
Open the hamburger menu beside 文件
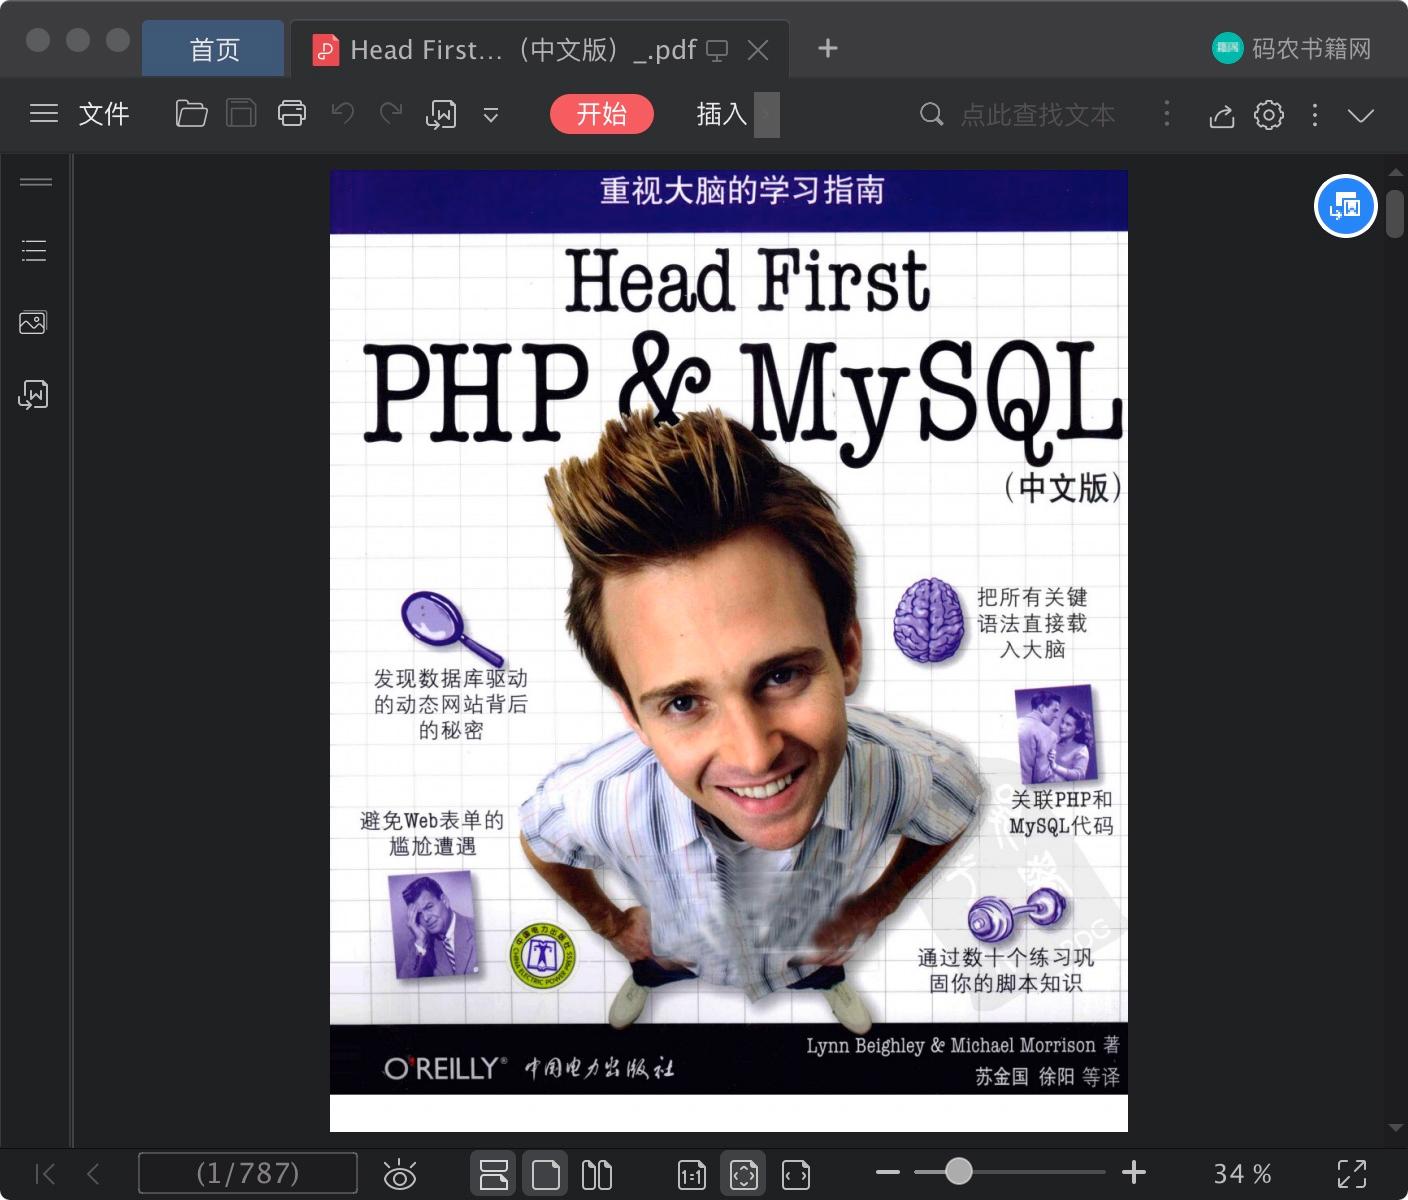pyautogui.click(x=44, y=114)
